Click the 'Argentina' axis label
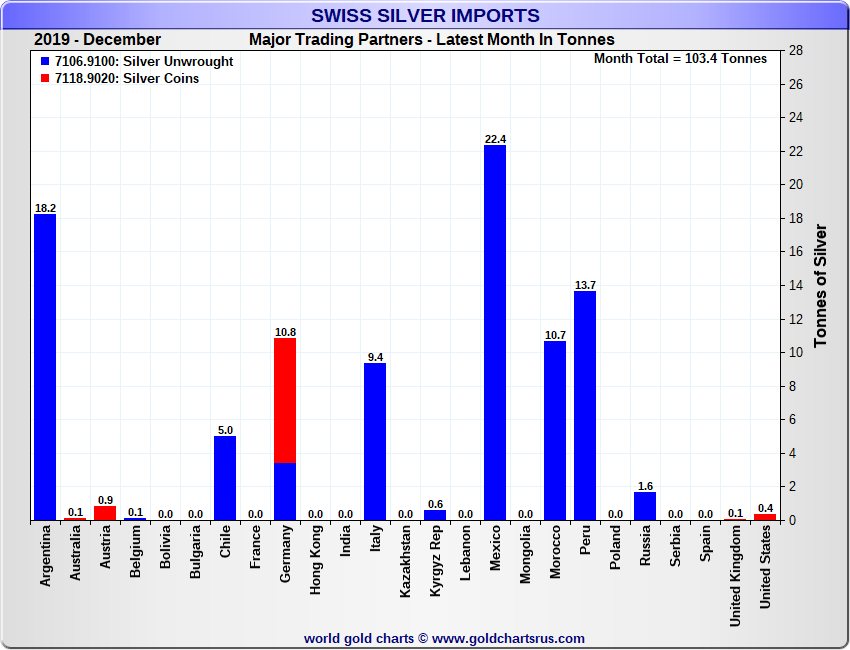The height and width of the screenshot is (650, 850). (x=46, y=556)
